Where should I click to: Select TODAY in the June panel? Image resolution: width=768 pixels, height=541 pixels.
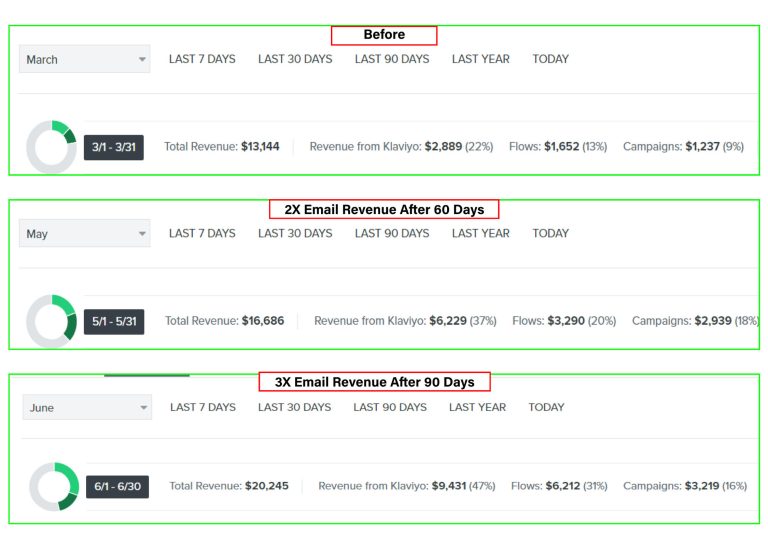click(546, 407)
